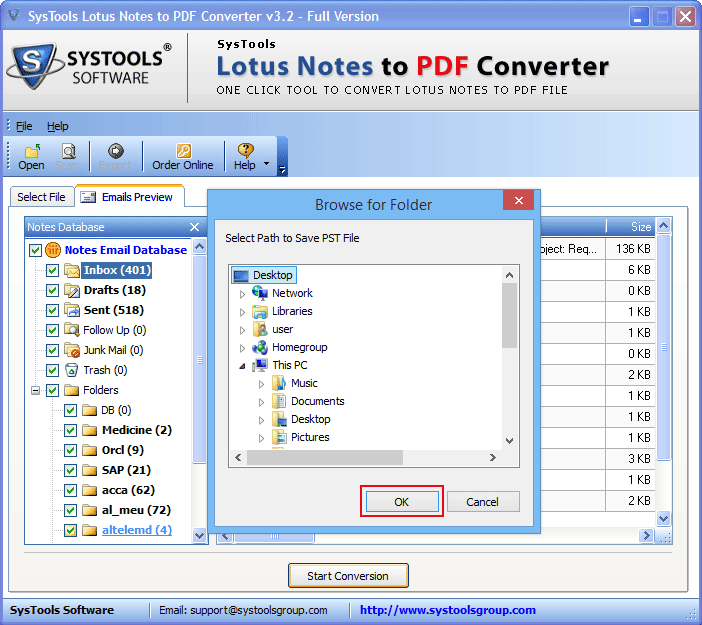Toggle the Notes Email Database checkbox
The width and height of the screenshot is (702, 625).
tap(35, 250)
